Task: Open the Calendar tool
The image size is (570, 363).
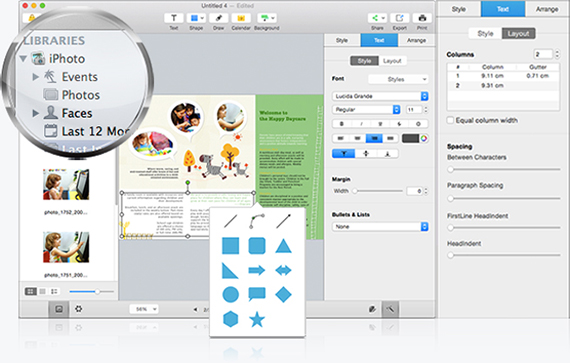Action: point(241,18)
